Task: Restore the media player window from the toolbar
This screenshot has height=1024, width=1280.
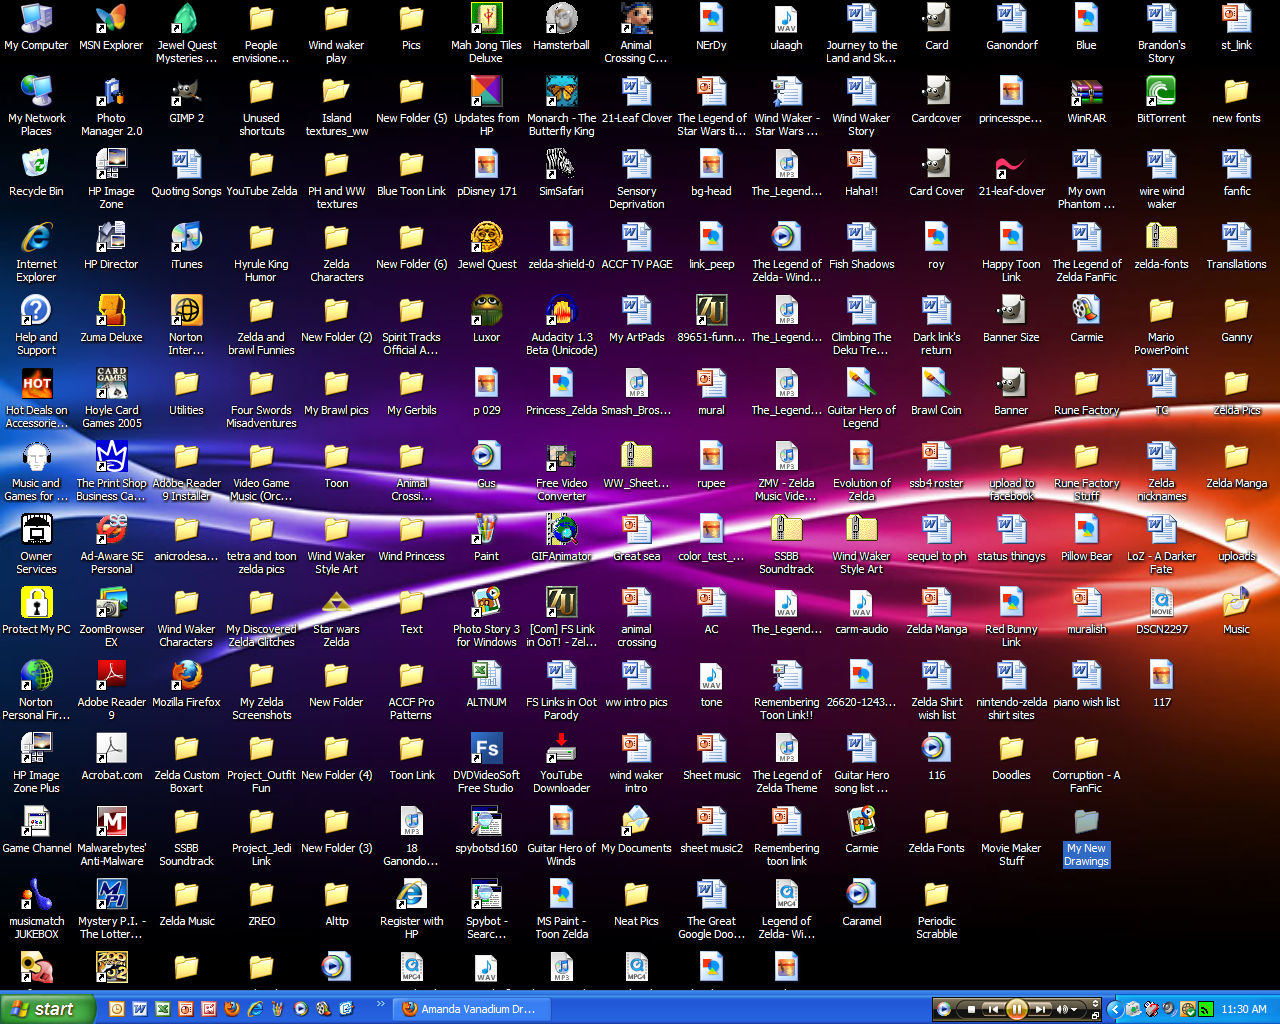Action: coord(1095,1014)
